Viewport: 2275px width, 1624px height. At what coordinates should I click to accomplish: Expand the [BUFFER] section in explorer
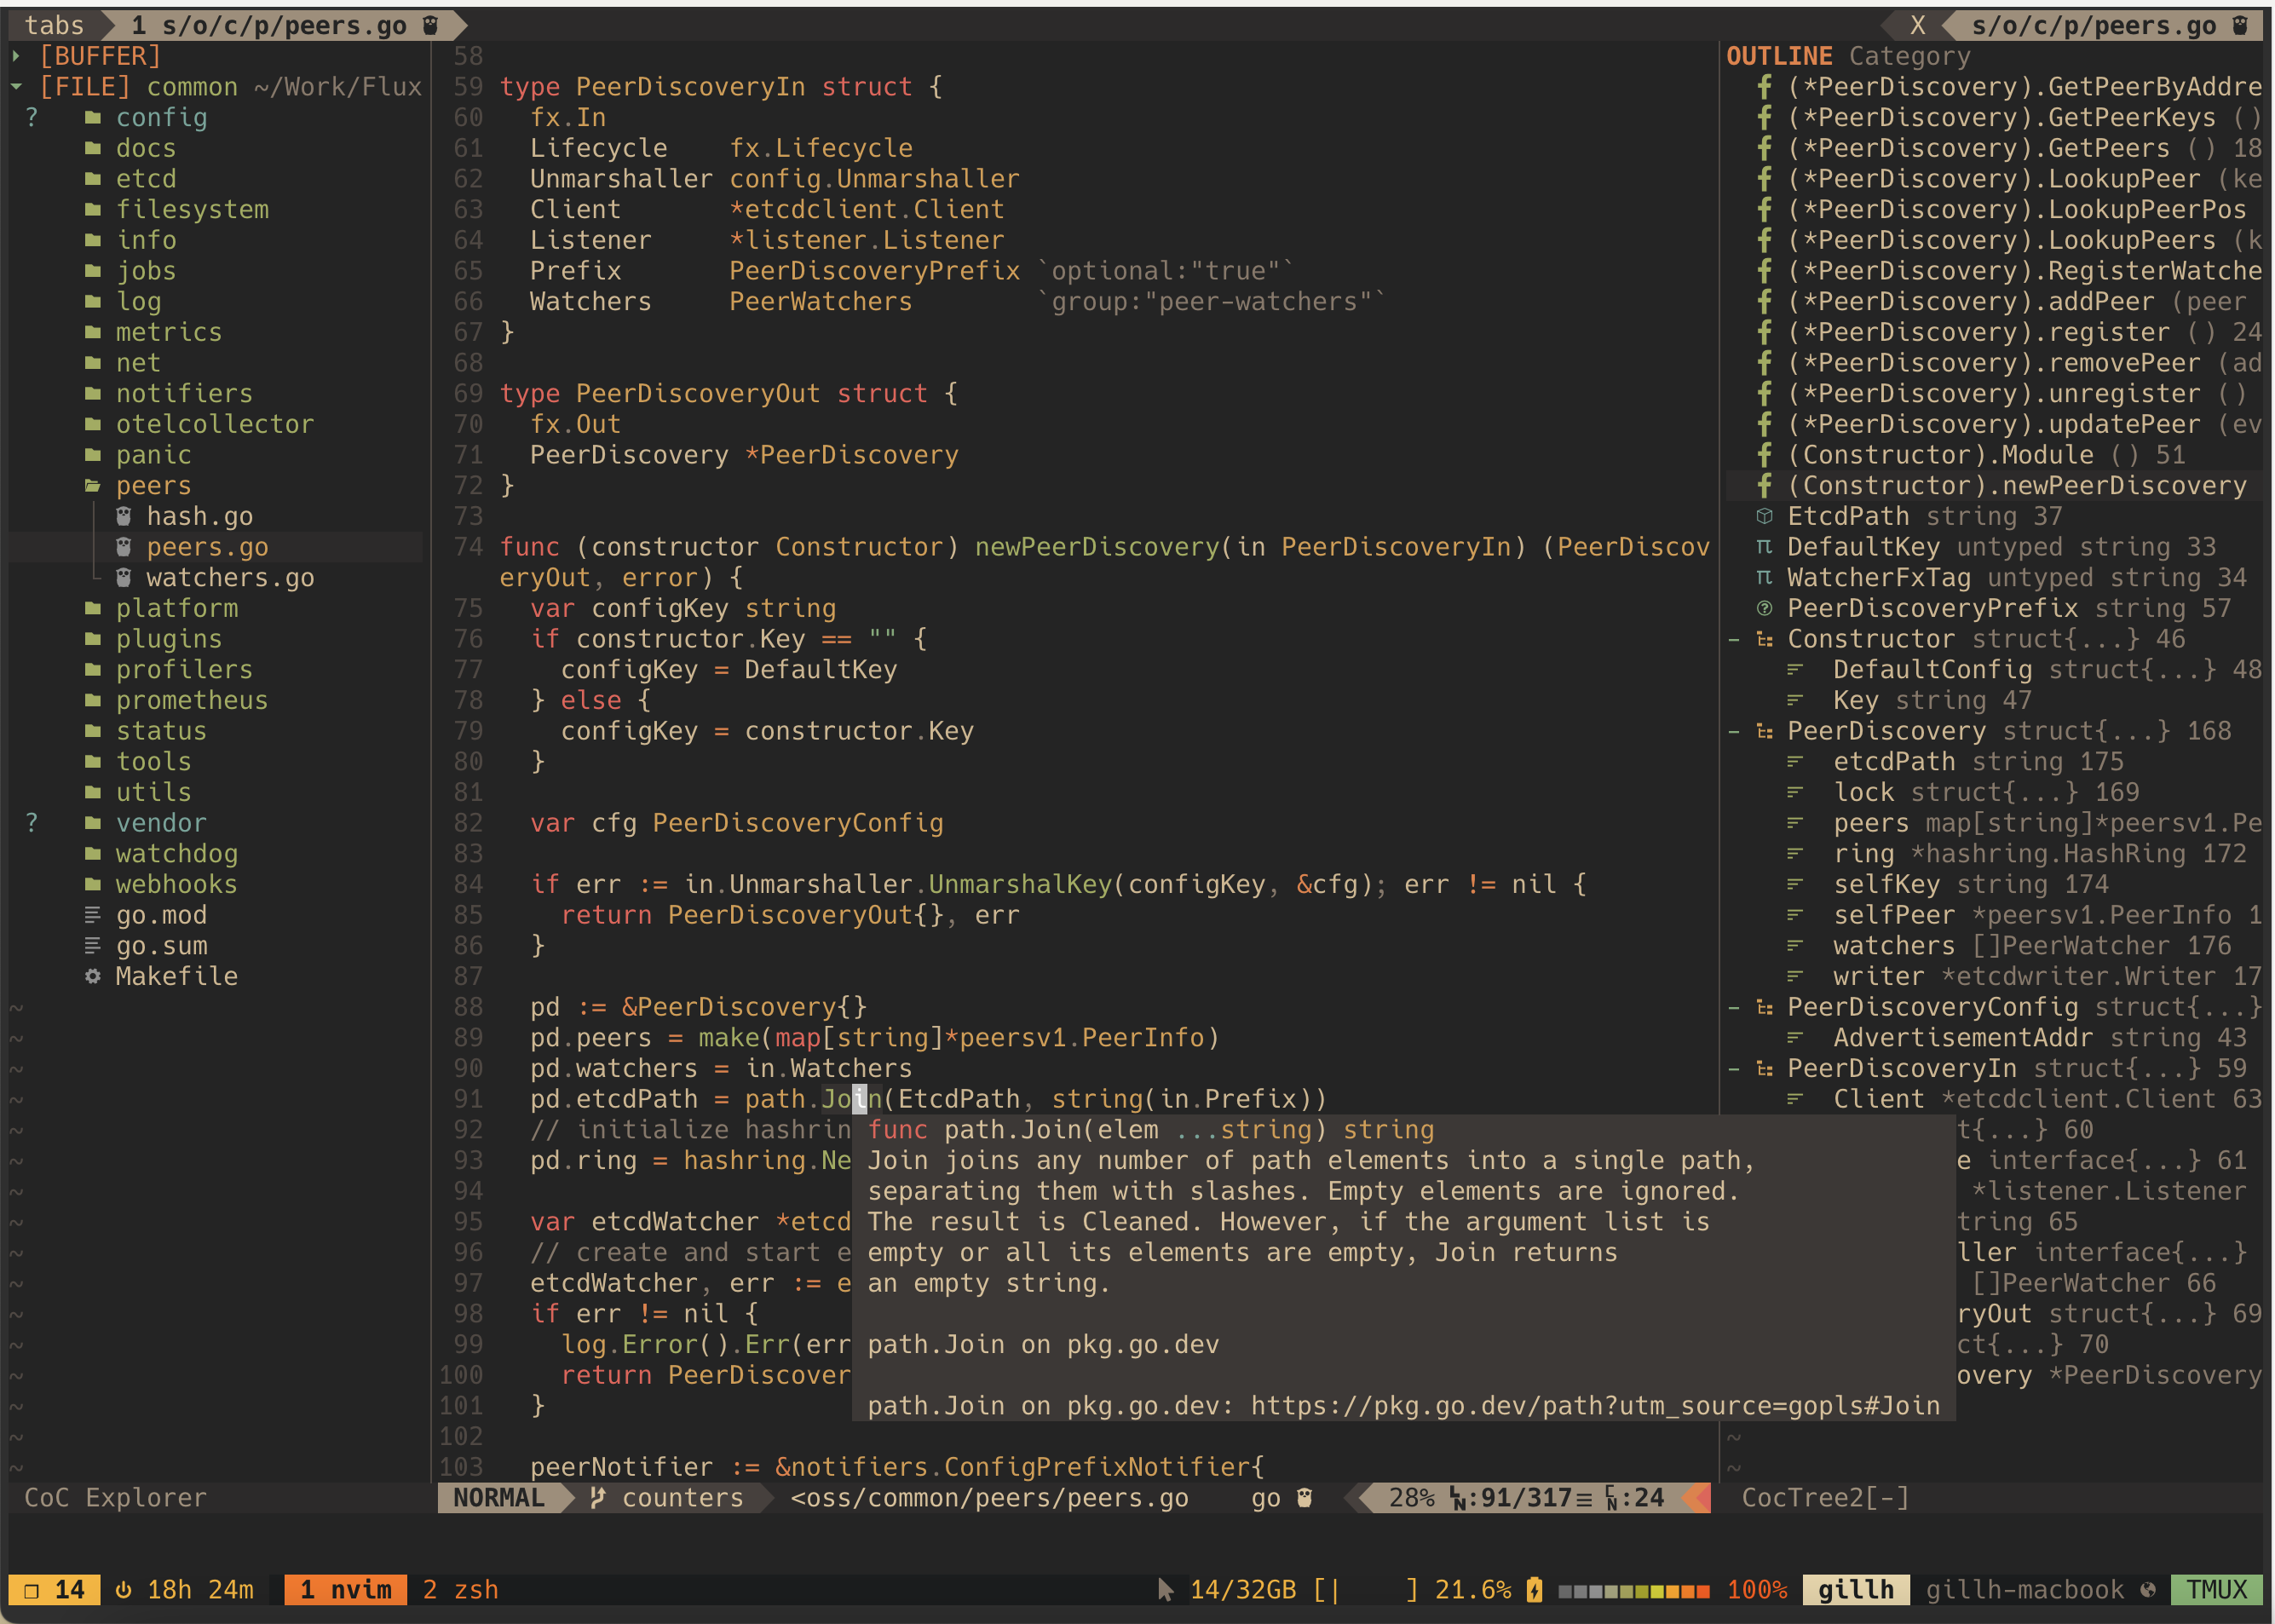click(17, 56)
